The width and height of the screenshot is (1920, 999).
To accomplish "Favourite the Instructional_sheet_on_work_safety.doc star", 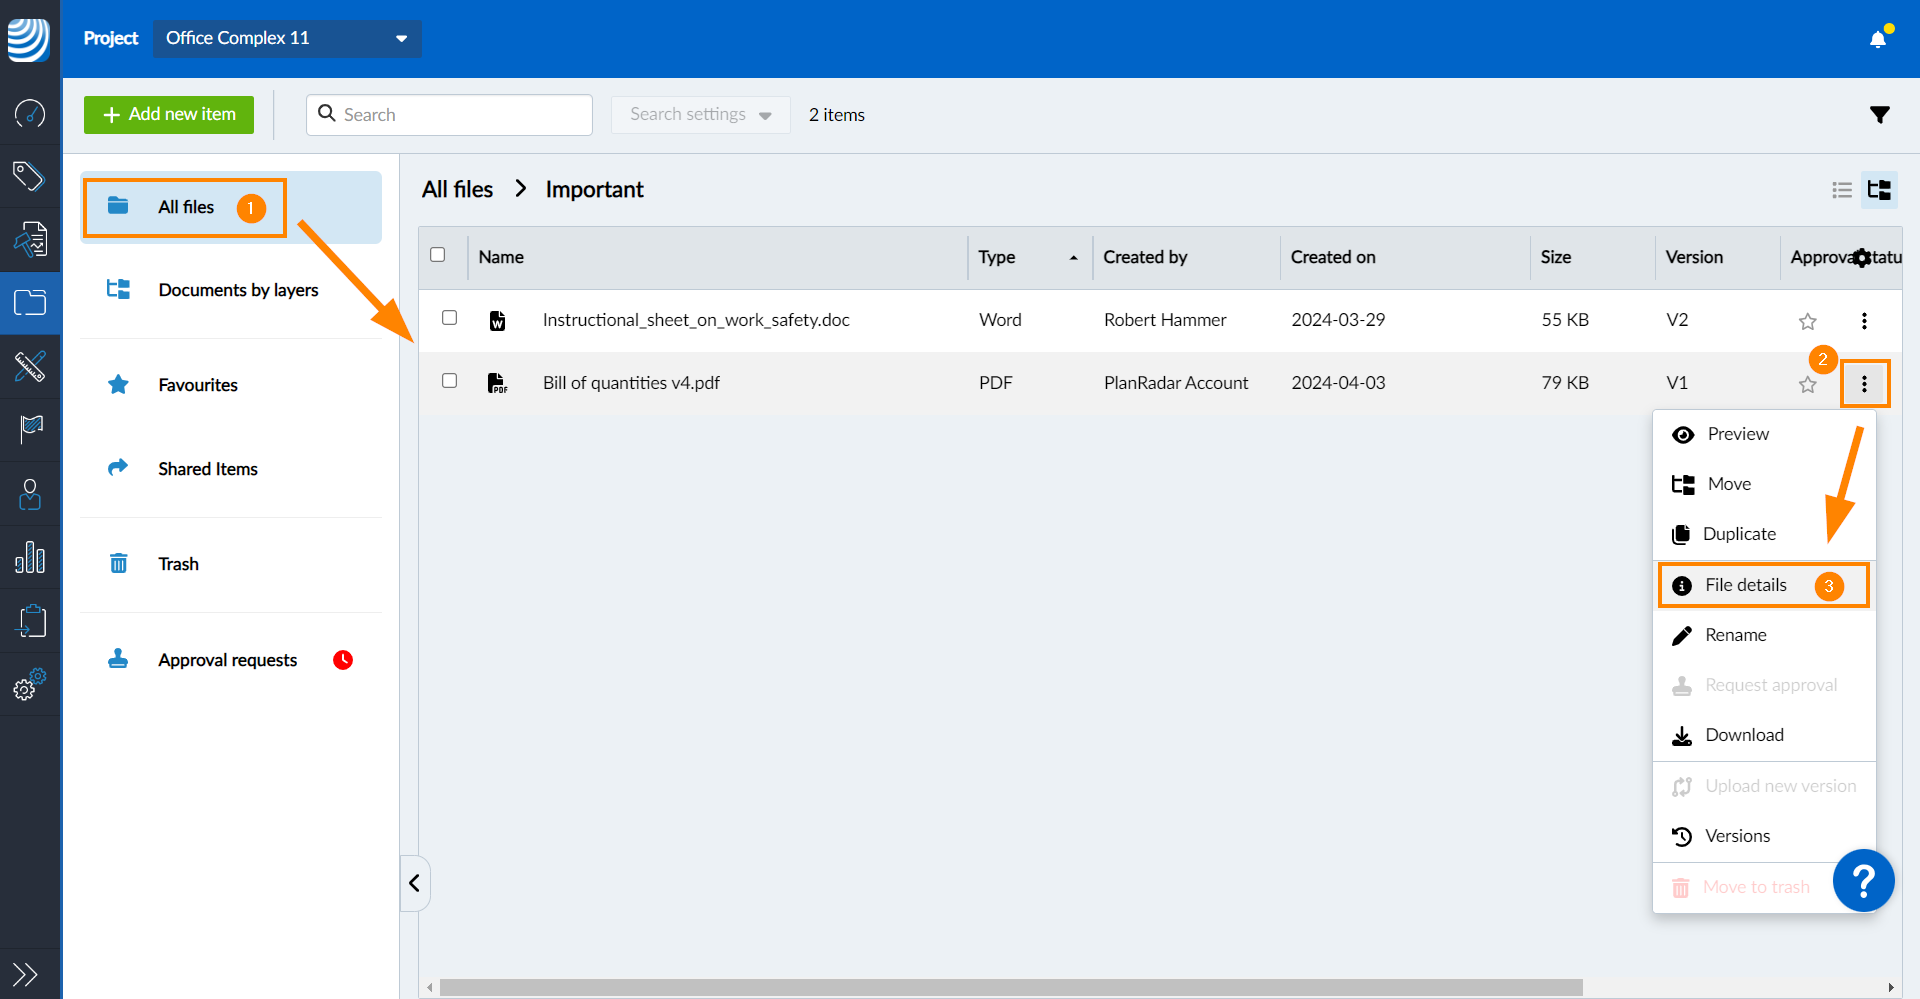I will [1808, 321].
